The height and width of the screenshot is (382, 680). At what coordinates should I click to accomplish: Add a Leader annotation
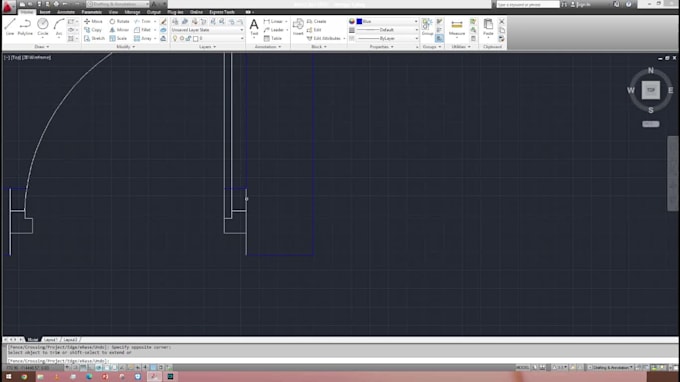pyautogui.click(x=274, y=30)
